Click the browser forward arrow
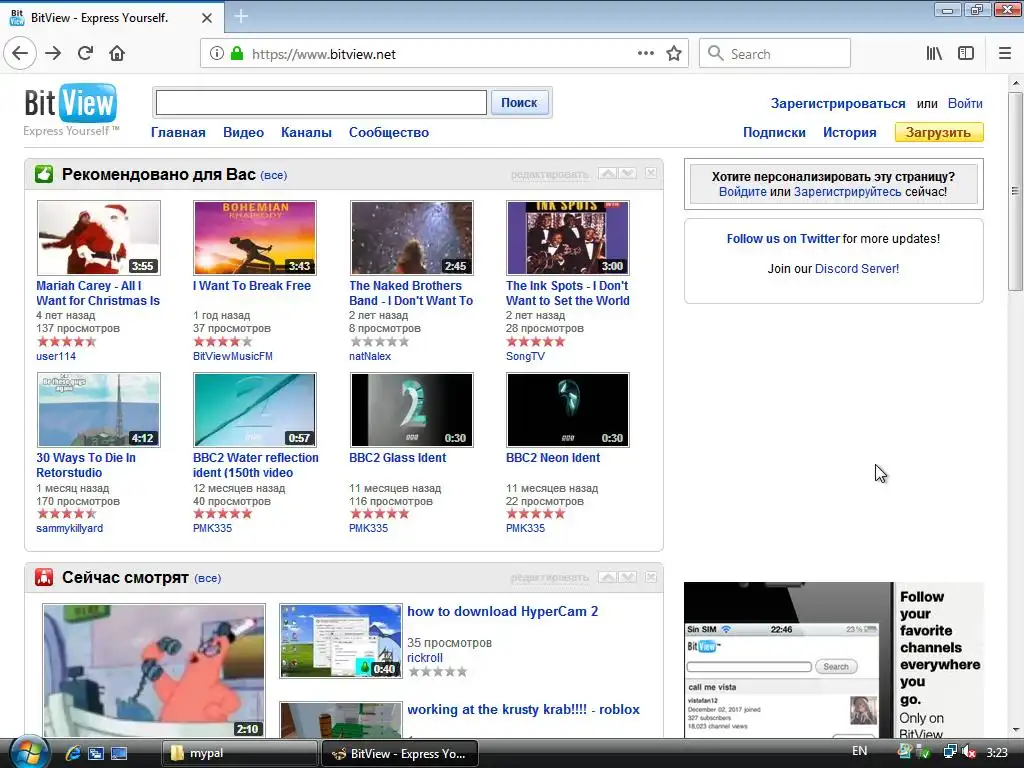Image resolution: width=1024 pixels, height=768 pixels. point(53,54)
